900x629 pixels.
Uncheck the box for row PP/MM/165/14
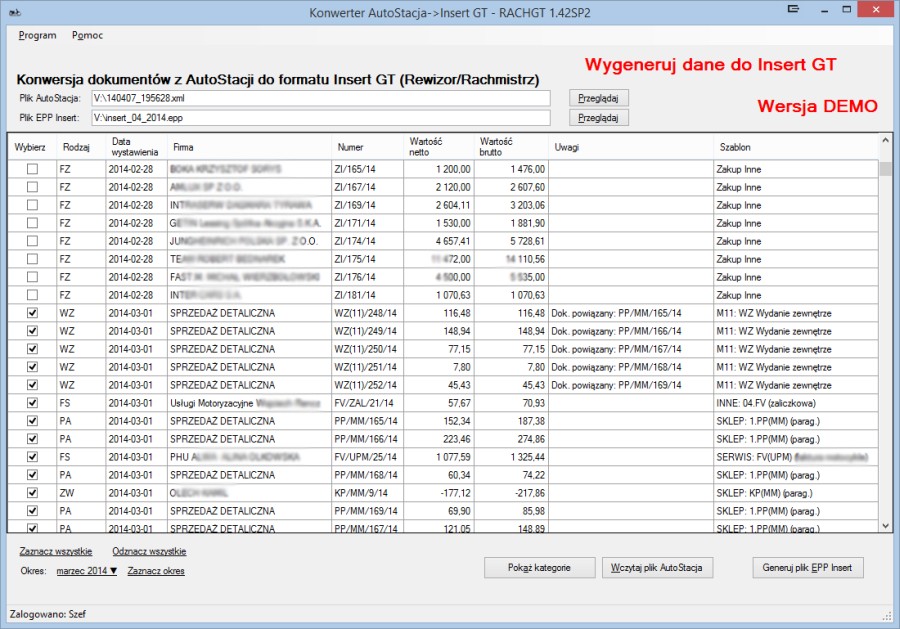[x=32, y=421]
